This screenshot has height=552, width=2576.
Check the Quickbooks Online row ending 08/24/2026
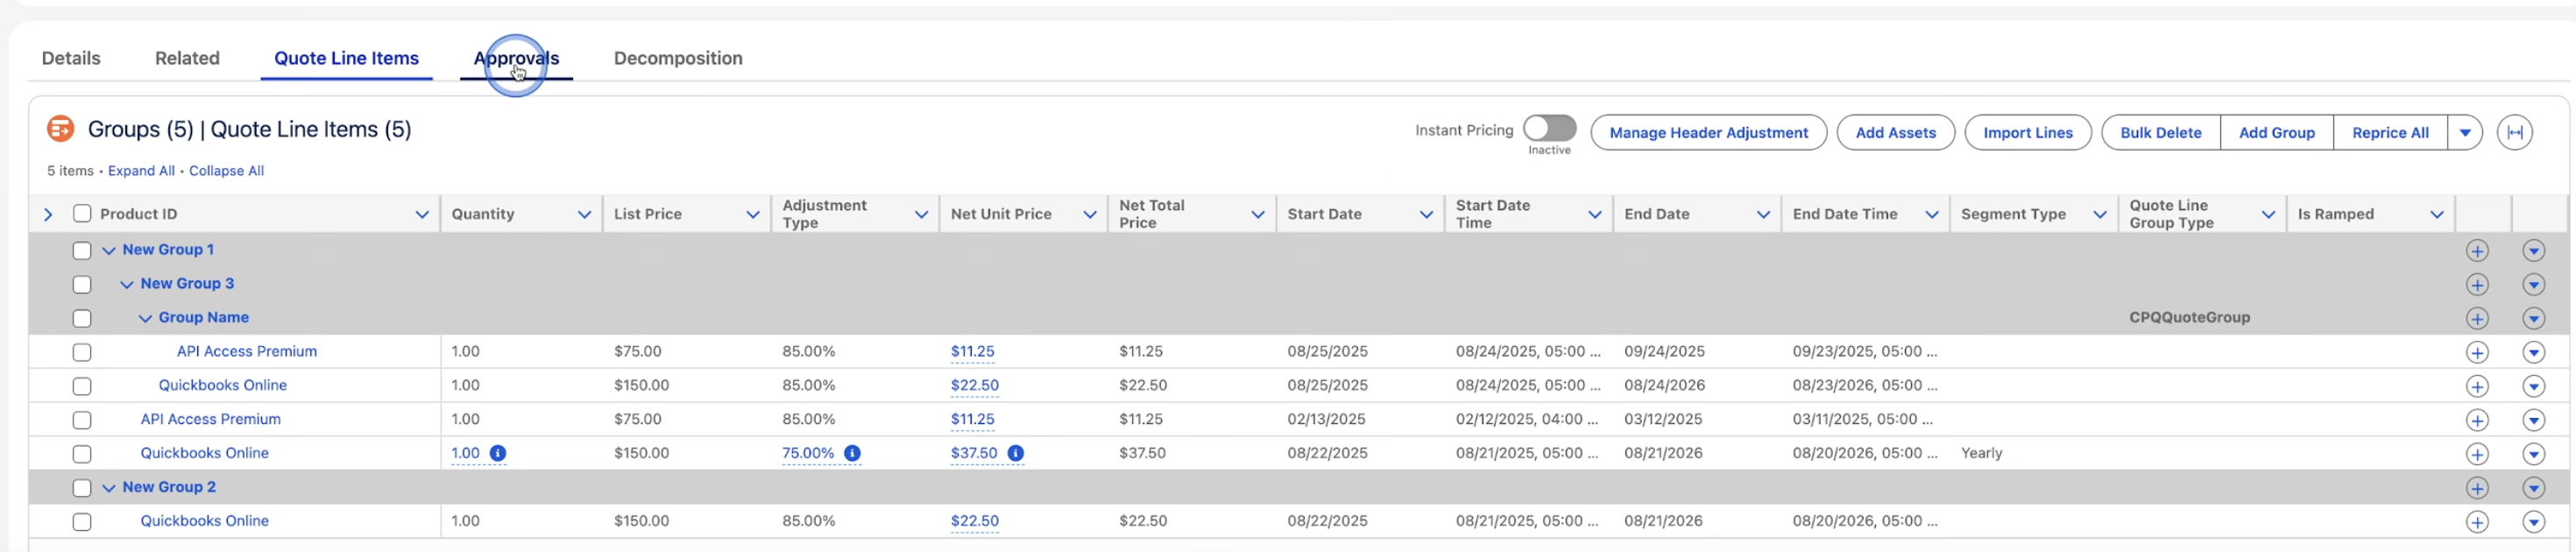(x=82, y=386)
